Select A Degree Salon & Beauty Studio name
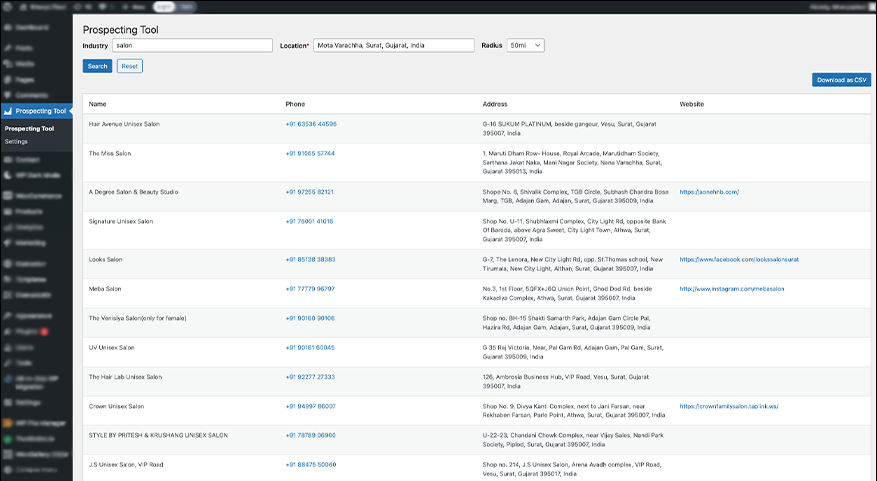877x481 pixels. click(133, 192)
